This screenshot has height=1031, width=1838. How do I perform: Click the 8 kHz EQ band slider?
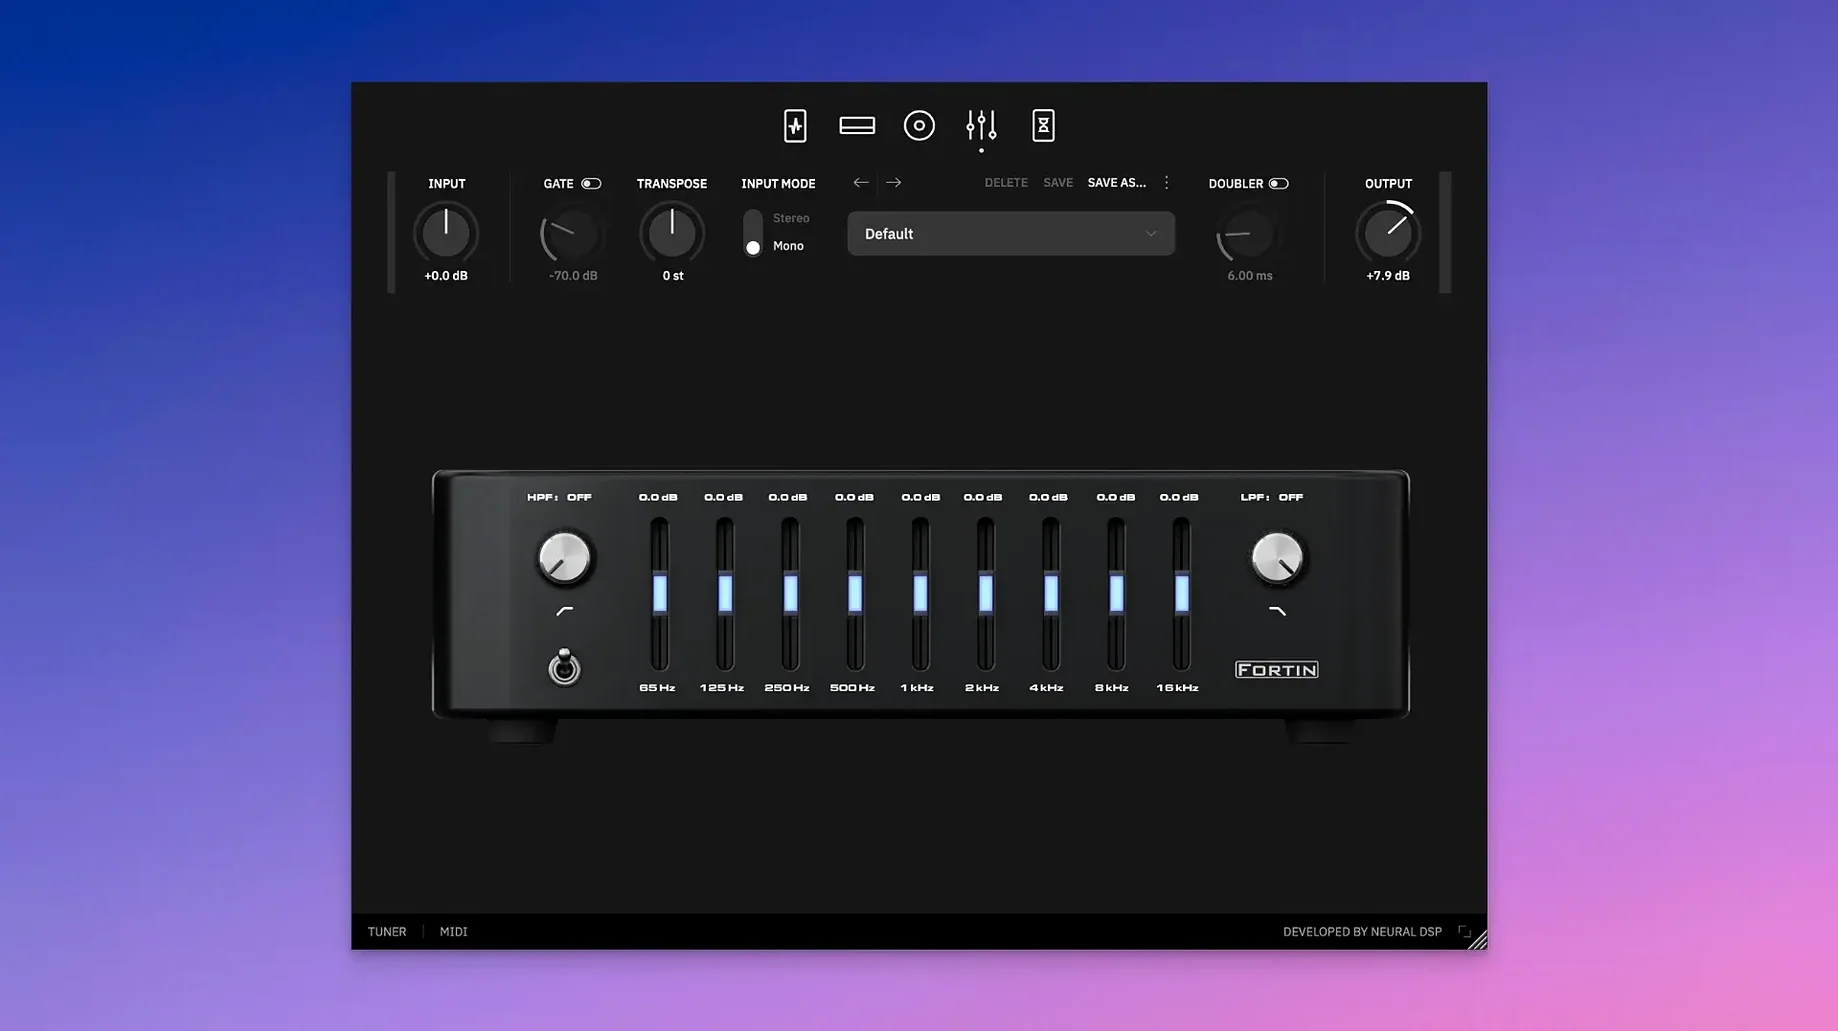point(1116,594)
